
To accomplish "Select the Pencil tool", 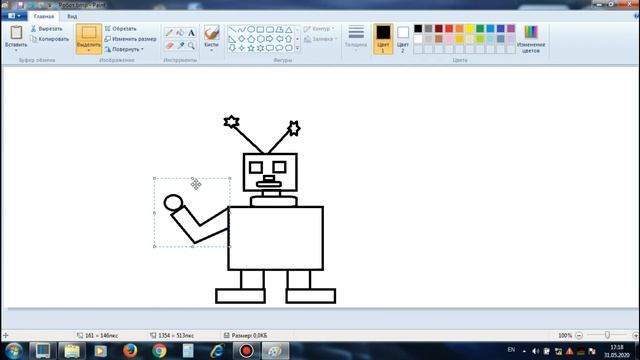I will pyautogui.click(x=169, y=33).
